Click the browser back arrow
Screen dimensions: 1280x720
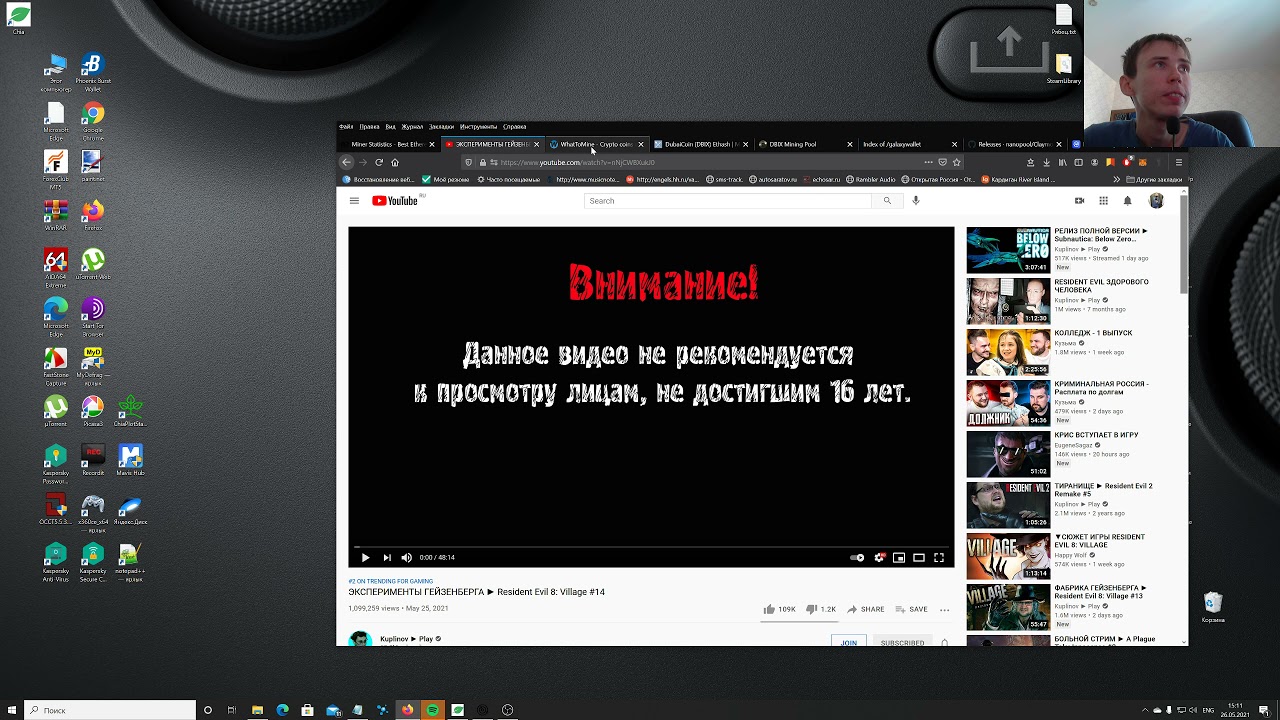coord(346,162)
